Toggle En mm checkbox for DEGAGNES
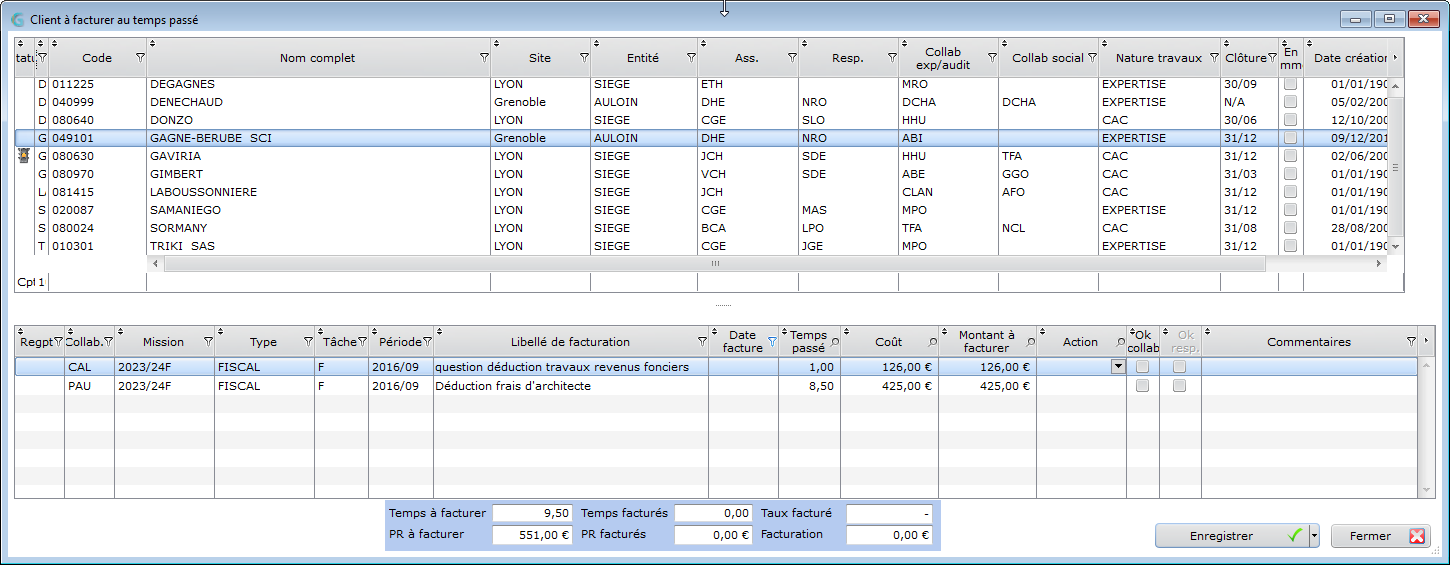1450x565 pixels. pyautogui.click(x=1290, y=84)
